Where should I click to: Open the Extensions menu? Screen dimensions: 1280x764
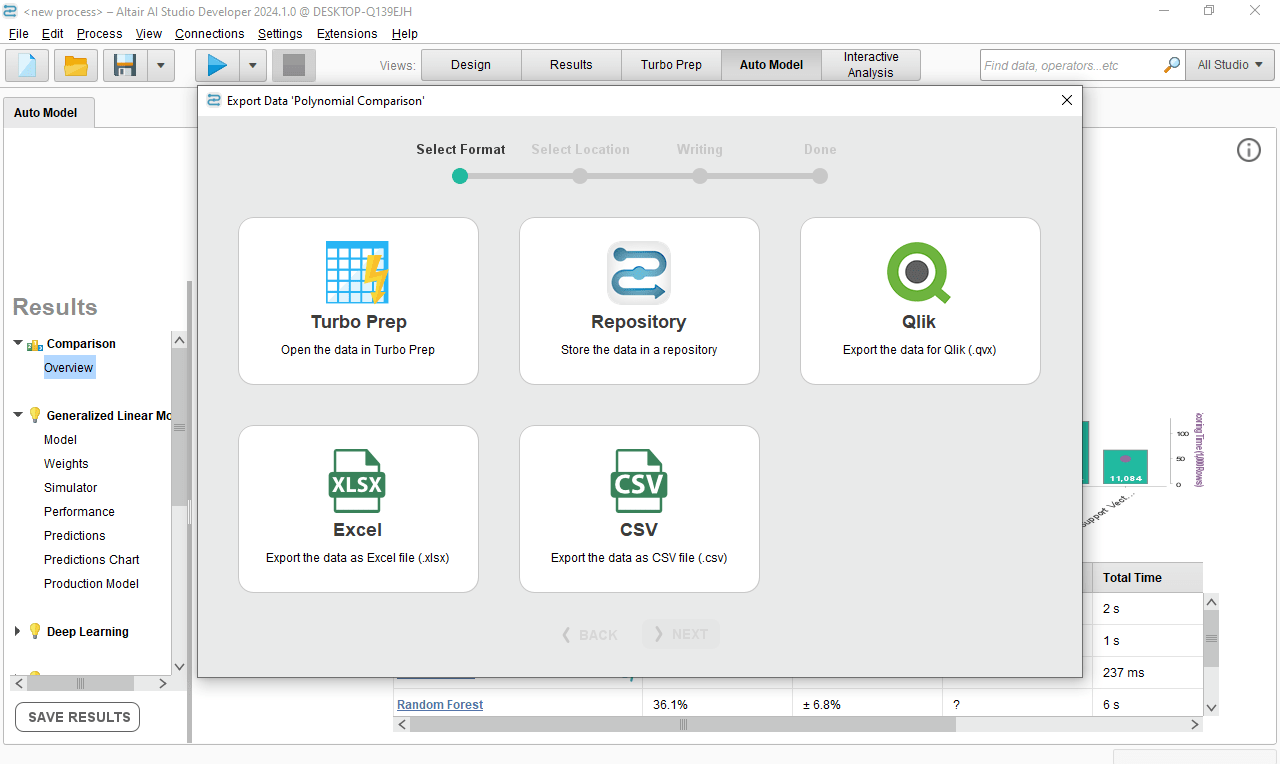click(347, 33)
